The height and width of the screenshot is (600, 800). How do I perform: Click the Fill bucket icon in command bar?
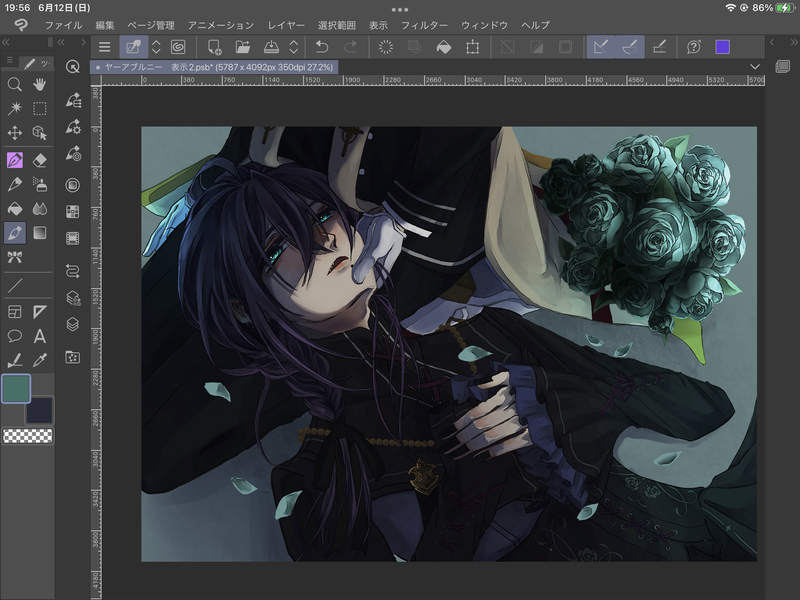[x=444, y=47]
